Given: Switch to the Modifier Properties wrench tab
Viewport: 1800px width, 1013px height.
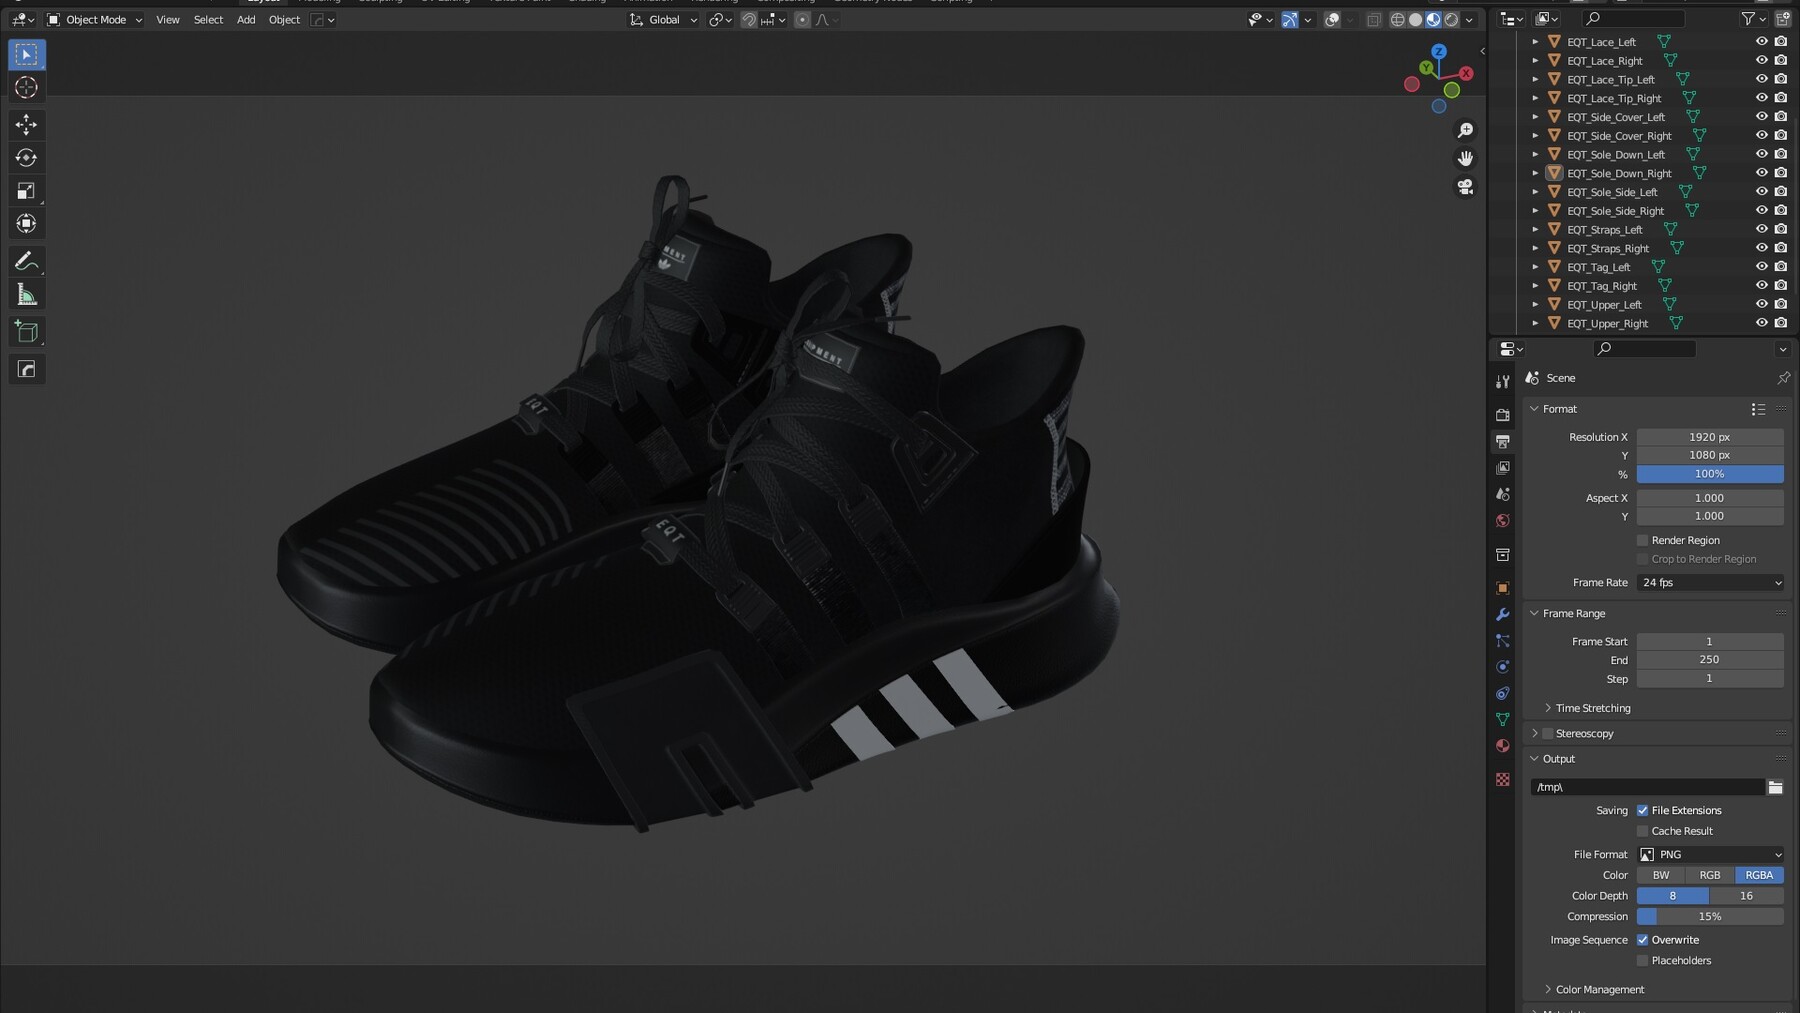Looking at the screenshot, I should point(1503,615).
